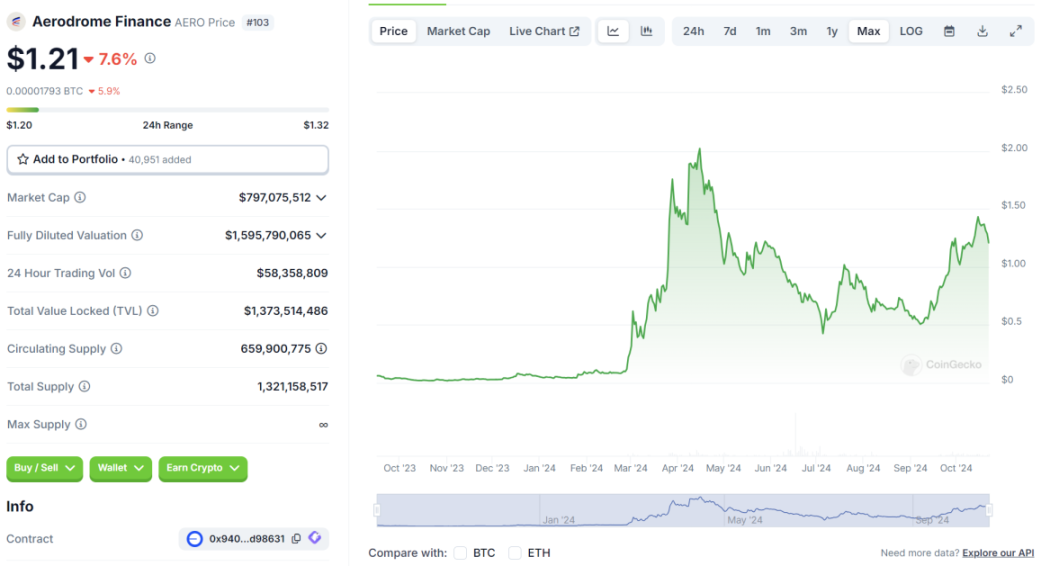Open the price change info icon beside 7.6%
1041x566 pixels.
150,58
